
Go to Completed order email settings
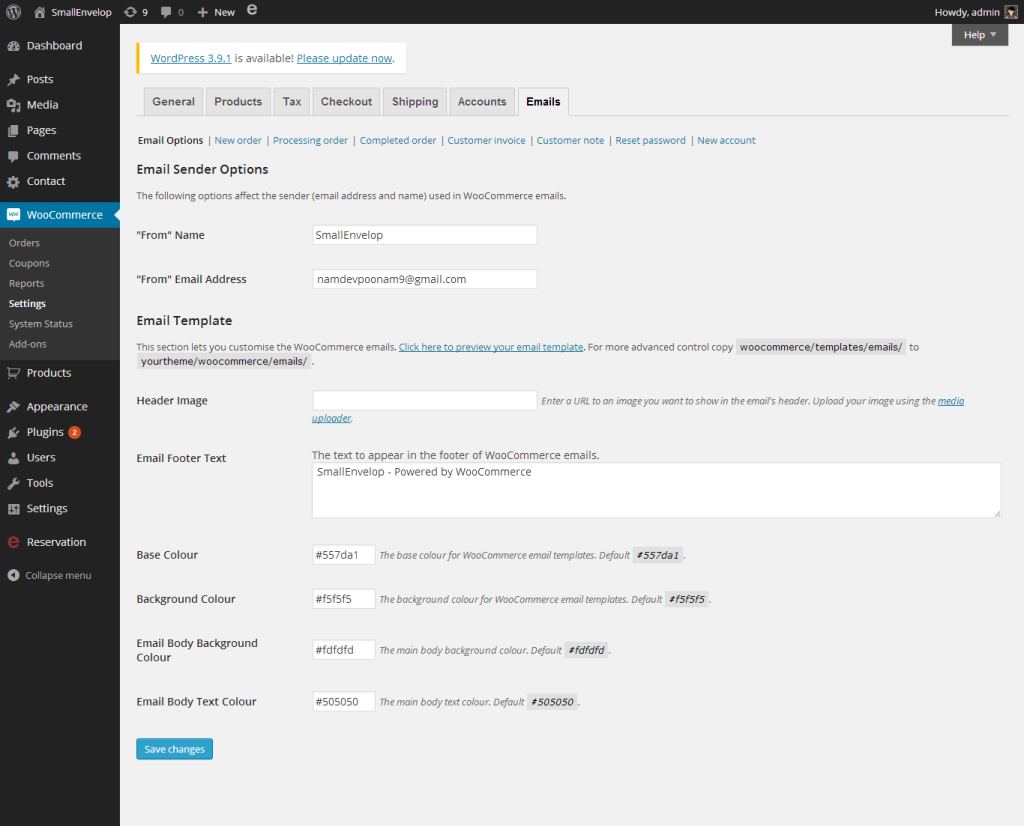point(398,140)
